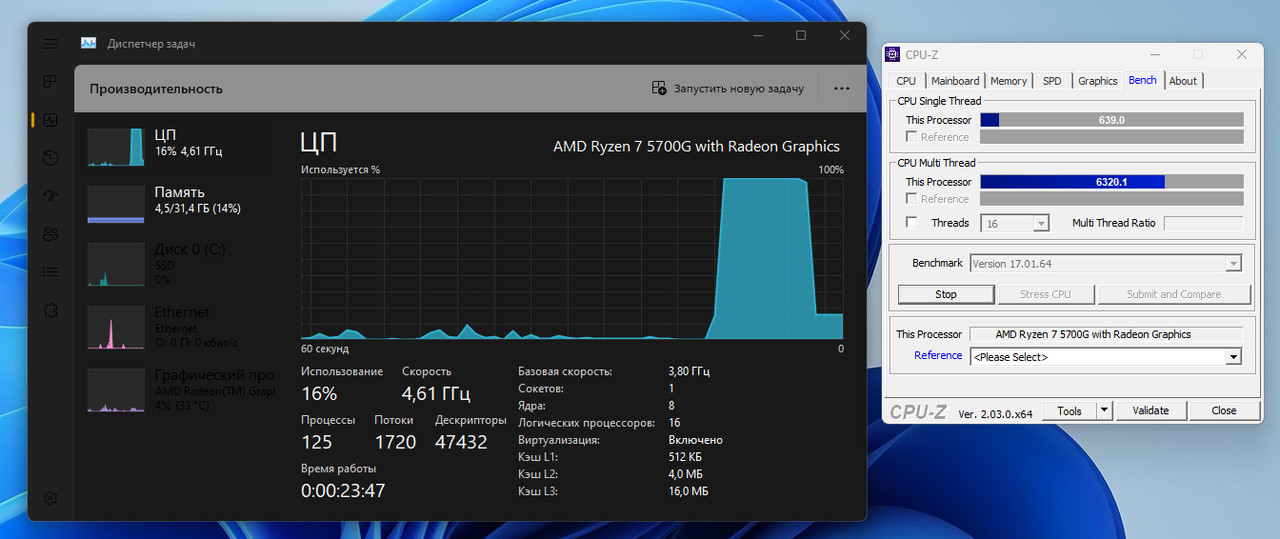This screenshot has width=1280, height=539.
Task: Open App history page icon
Action: point(51,158)
